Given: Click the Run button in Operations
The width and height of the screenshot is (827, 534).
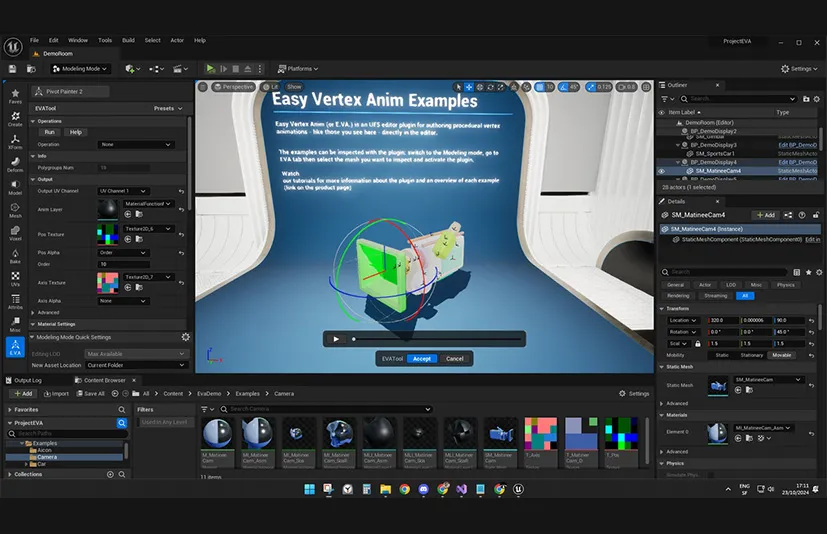Looking at the screenshot, I should [50, 132].
